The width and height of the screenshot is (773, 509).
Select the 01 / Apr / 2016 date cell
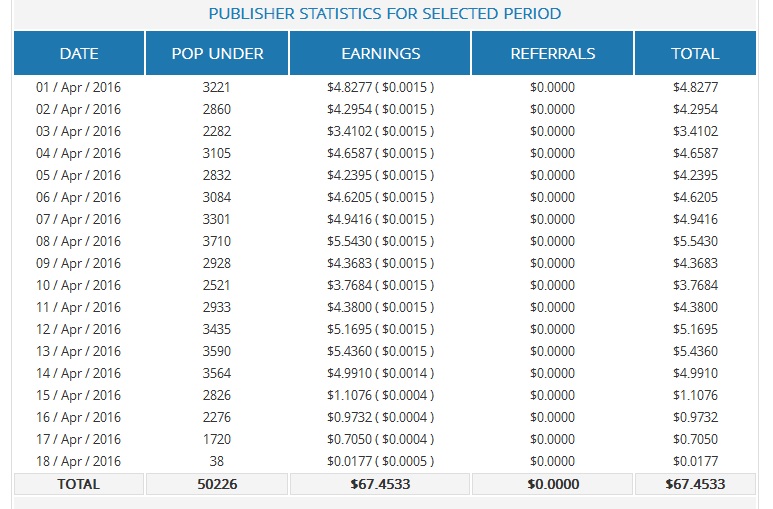coord(79,87)
